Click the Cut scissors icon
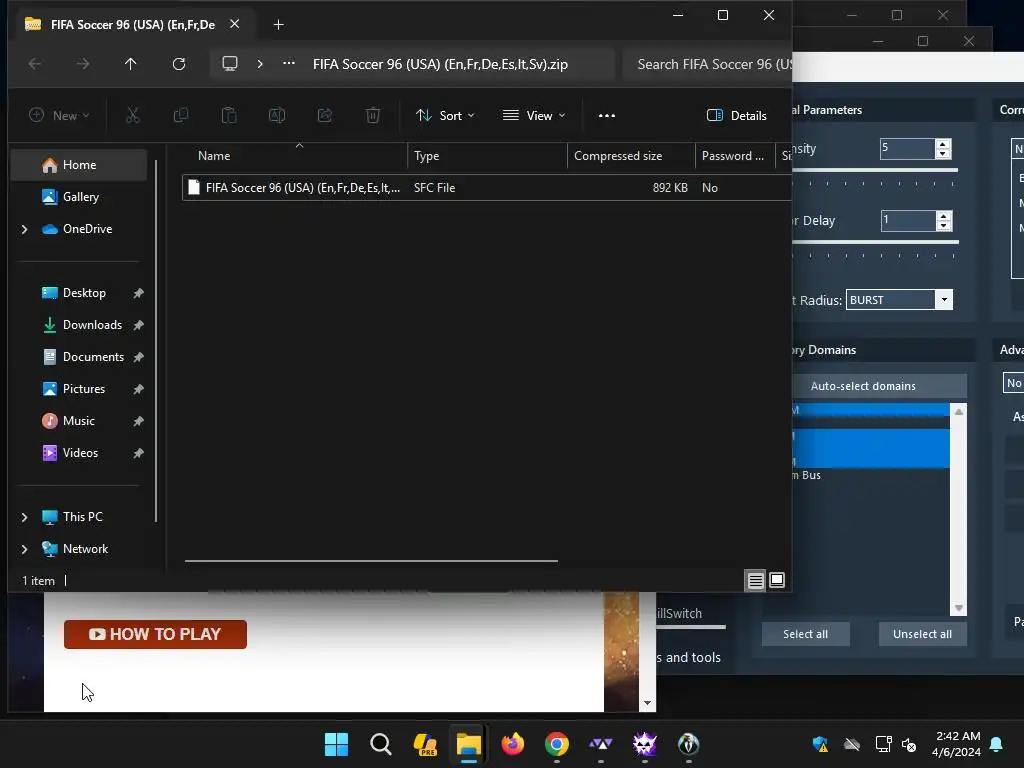This screenshot has width=1024, height=768. 133,116
